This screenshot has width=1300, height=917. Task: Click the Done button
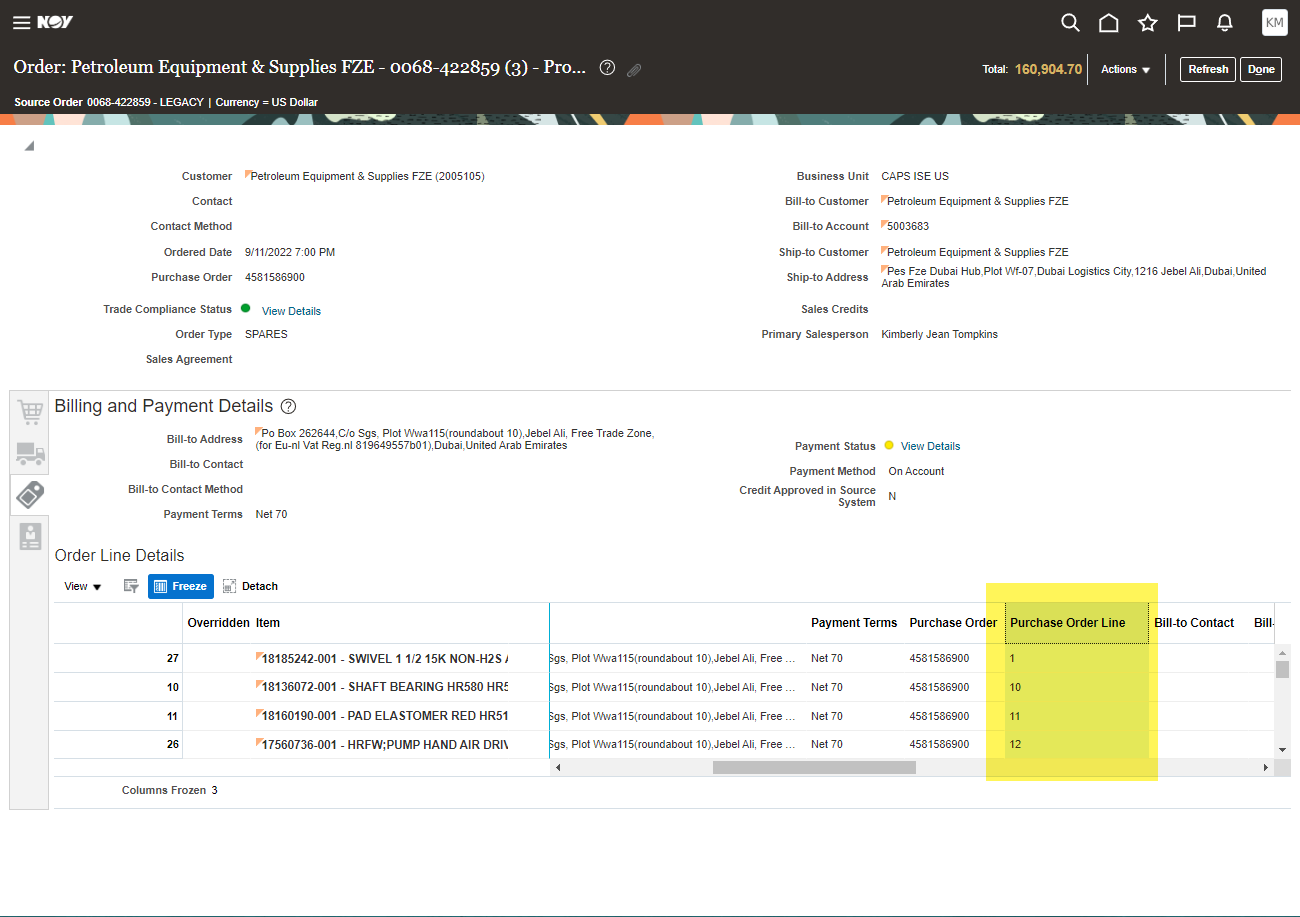1261,69
